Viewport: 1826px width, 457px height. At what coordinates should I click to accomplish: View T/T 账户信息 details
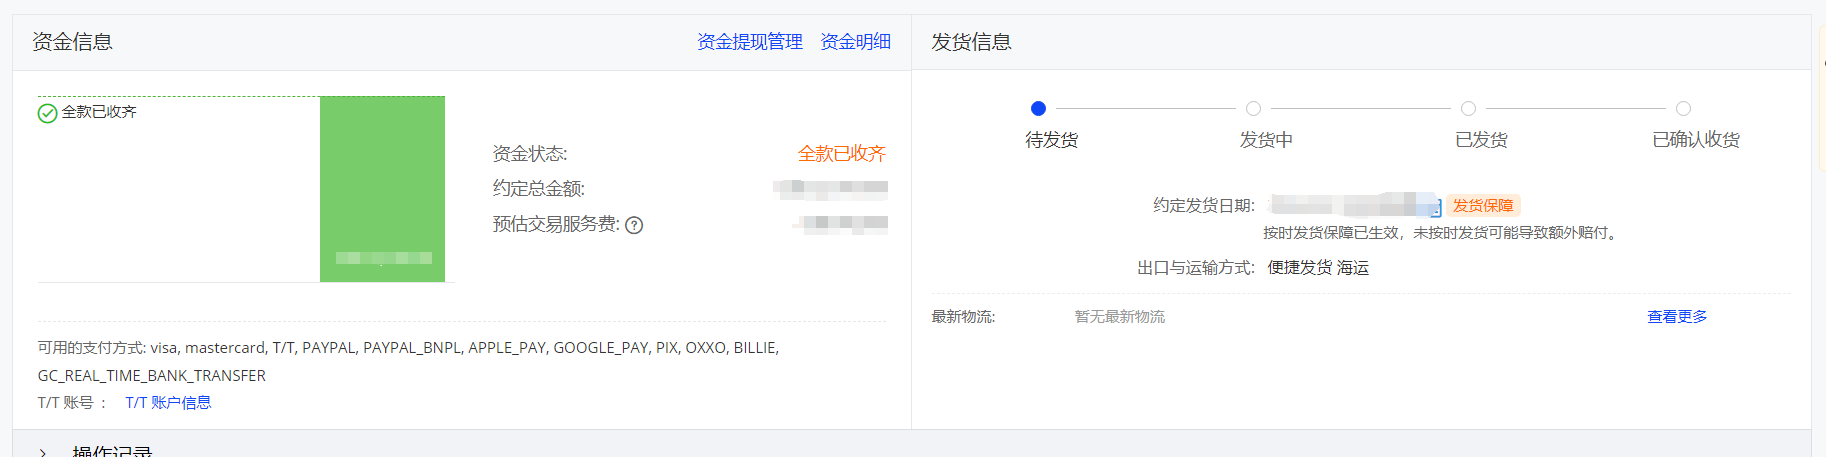(x=168, y=403)
